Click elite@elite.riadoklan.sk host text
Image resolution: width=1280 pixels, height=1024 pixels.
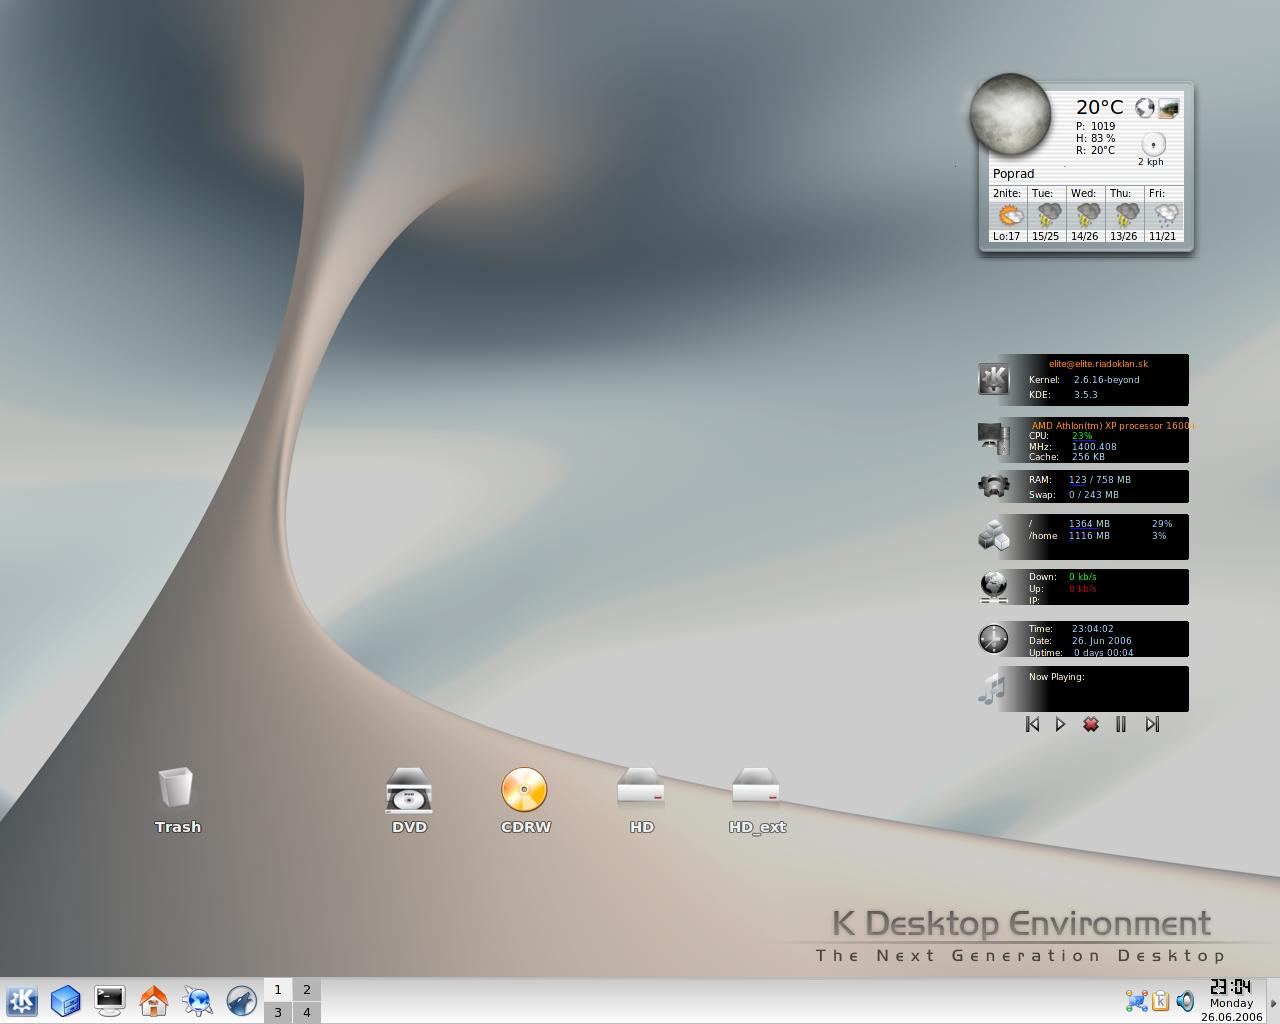1098,364
